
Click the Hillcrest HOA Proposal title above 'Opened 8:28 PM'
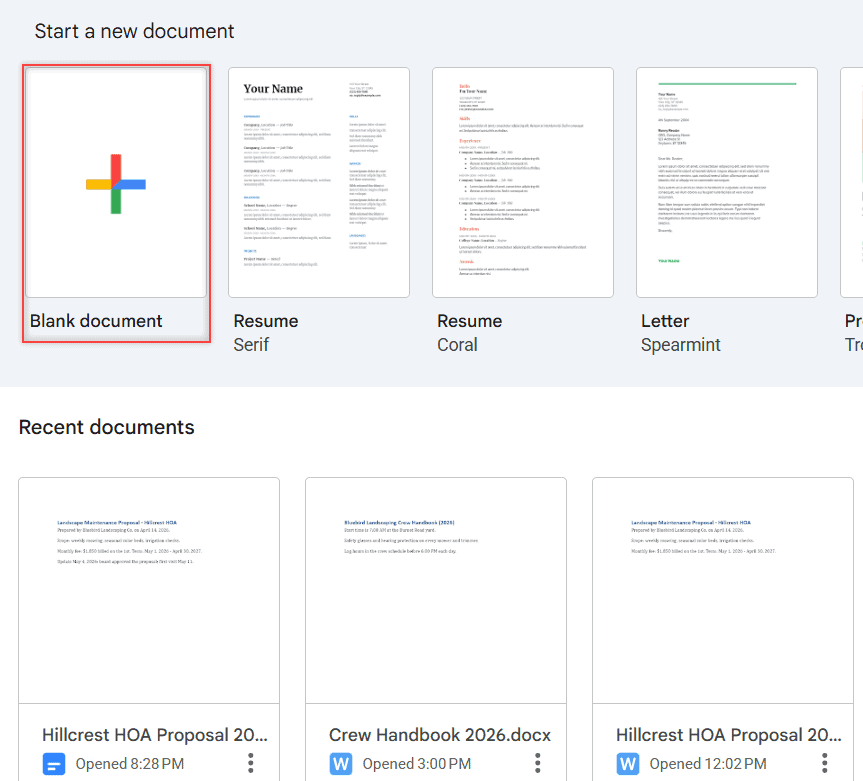pos(155,735)
